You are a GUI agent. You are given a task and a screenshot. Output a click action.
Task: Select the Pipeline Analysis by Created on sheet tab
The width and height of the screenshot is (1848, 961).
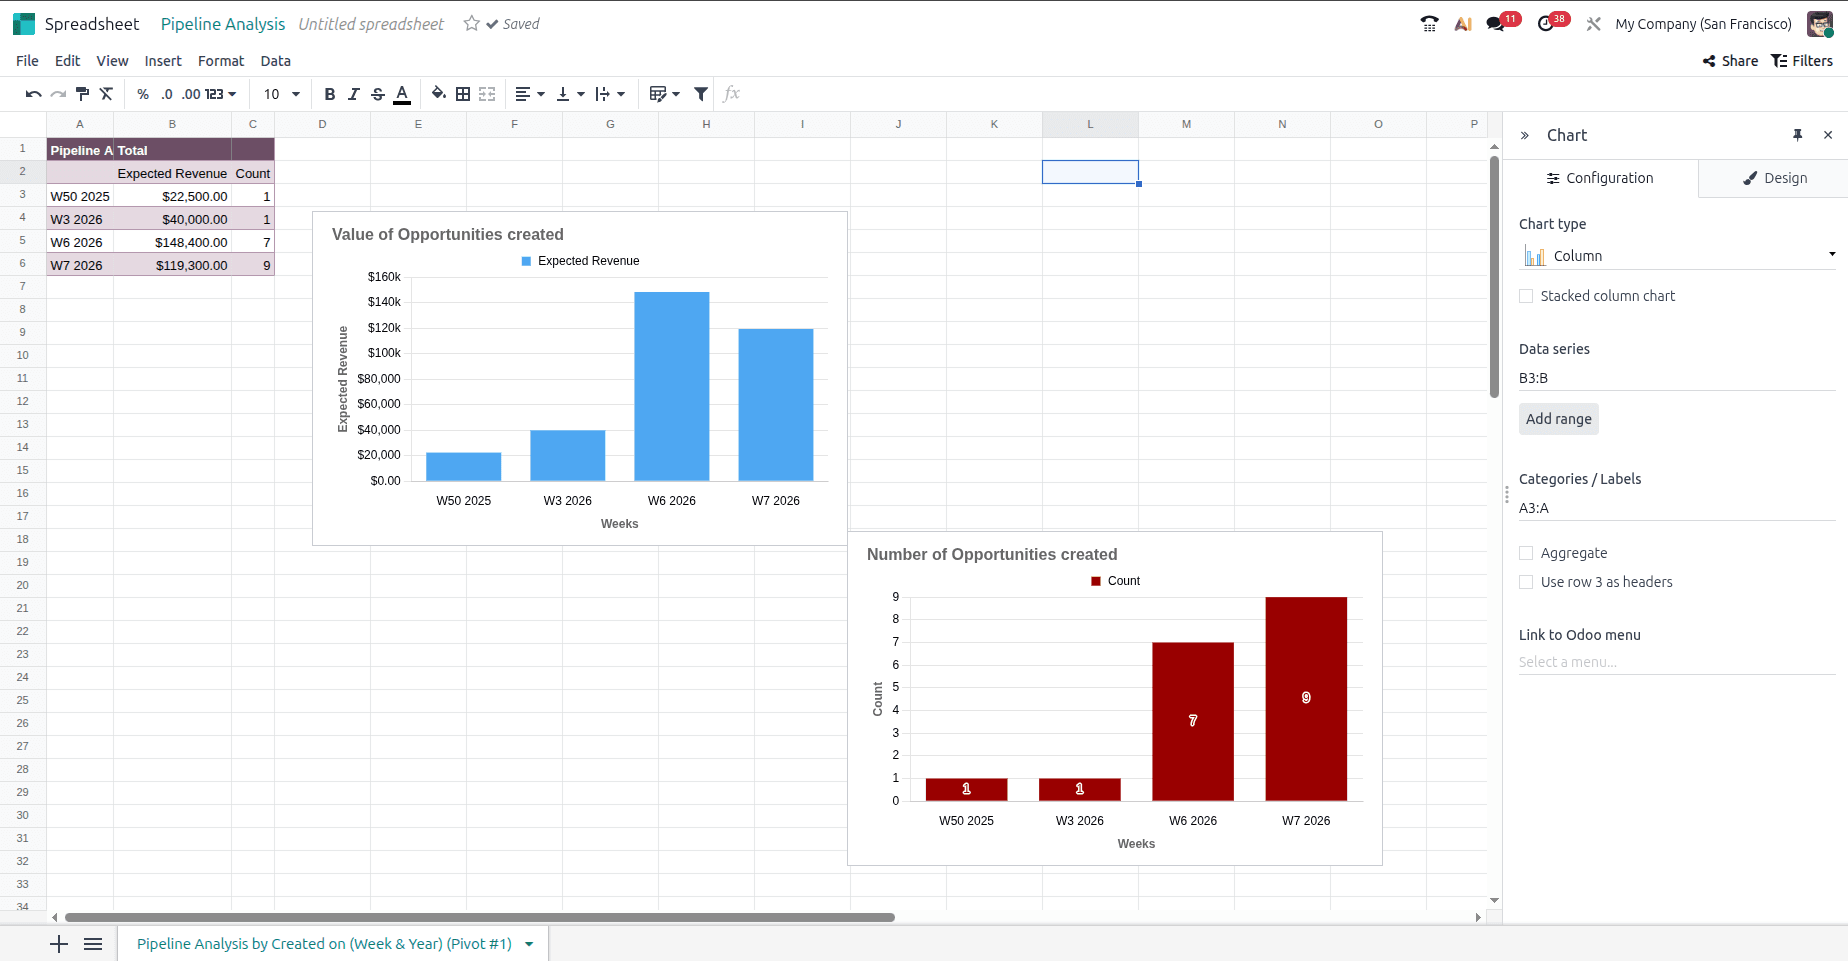click(x=324, y=944)
